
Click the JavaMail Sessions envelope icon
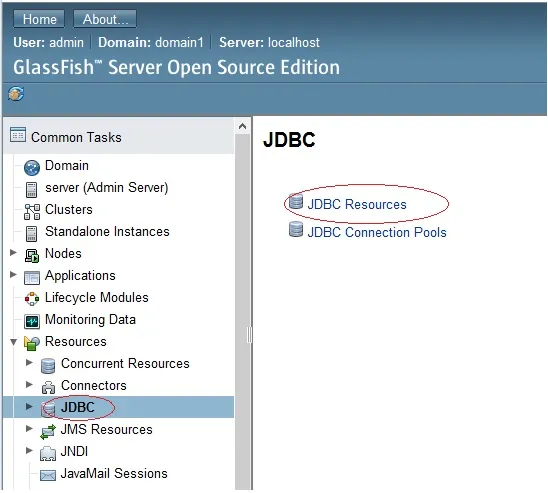coord(48,475)
